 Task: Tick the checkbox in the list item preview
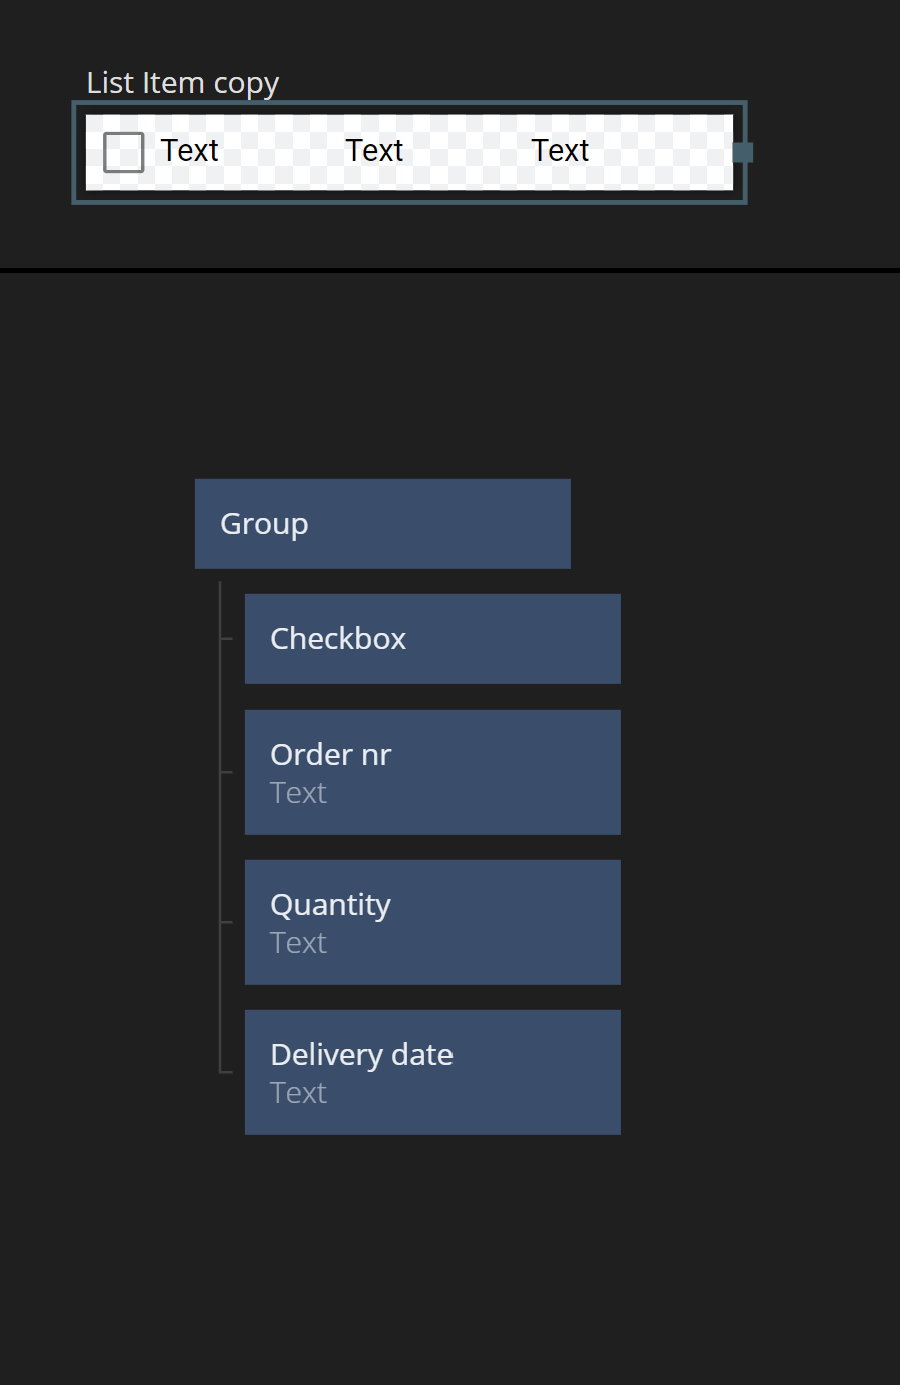(124, 152)
